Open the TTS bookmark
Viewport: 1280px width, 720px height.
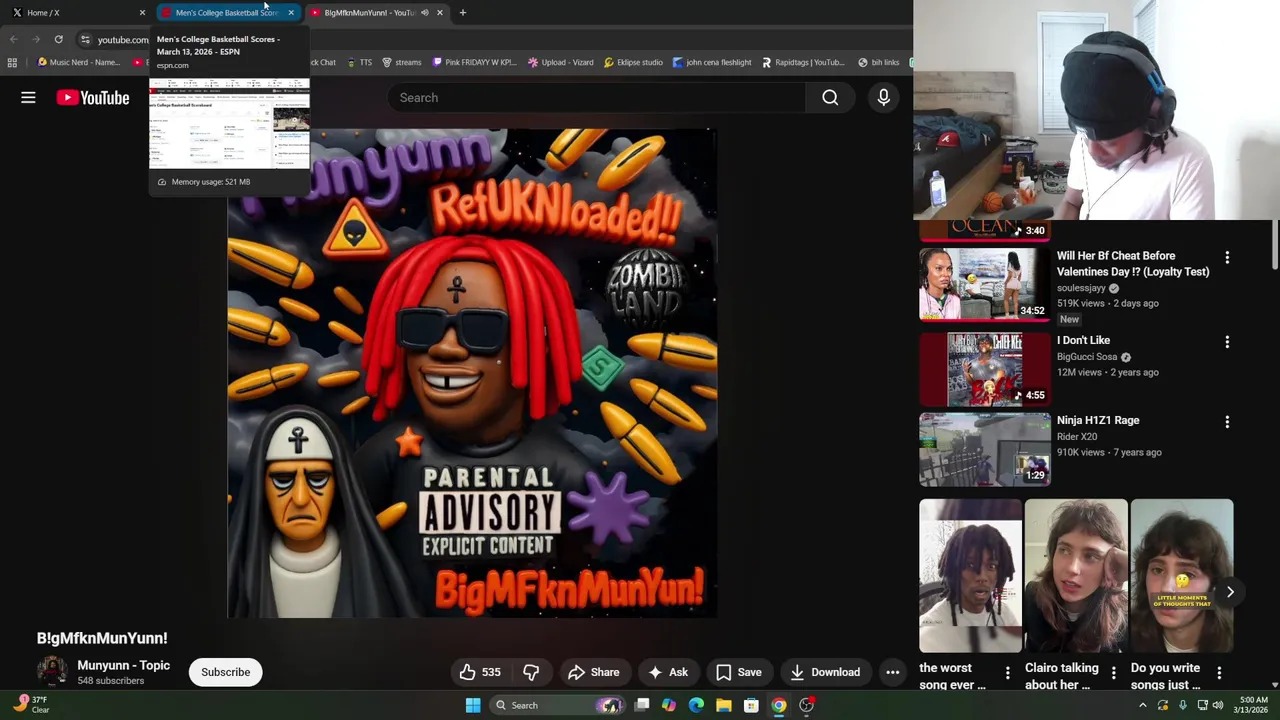click(359, 62)
